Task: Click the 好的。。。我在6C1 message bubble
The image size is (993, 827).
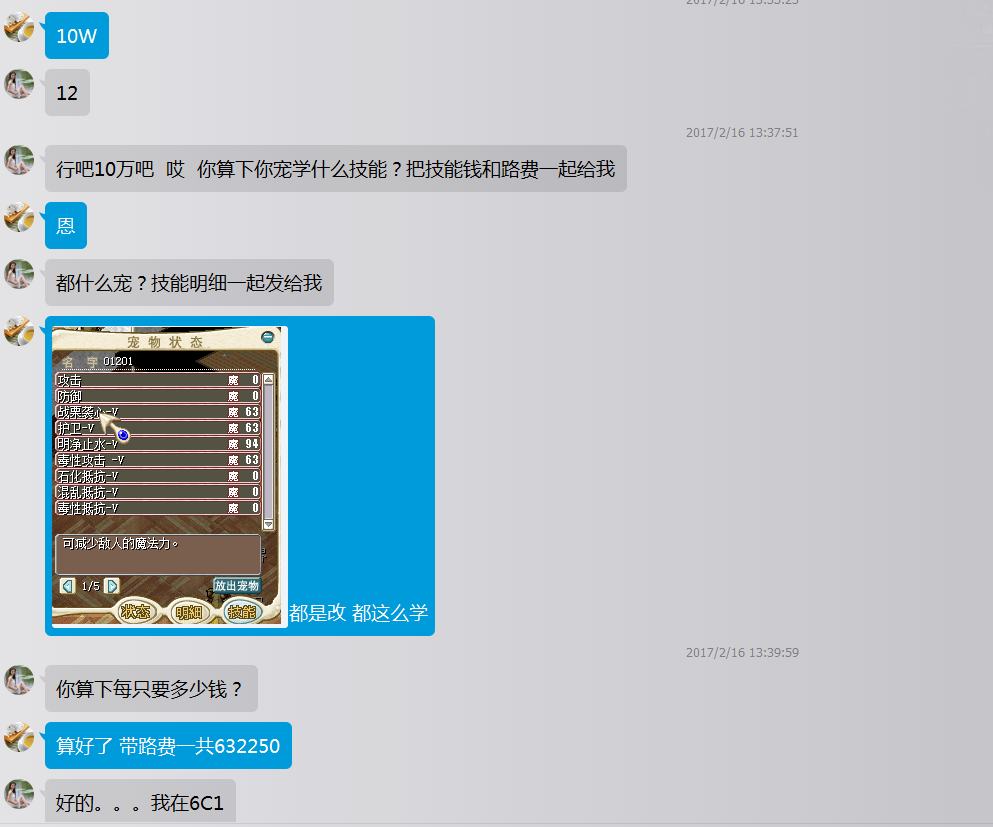Action: tap(140, 802)
